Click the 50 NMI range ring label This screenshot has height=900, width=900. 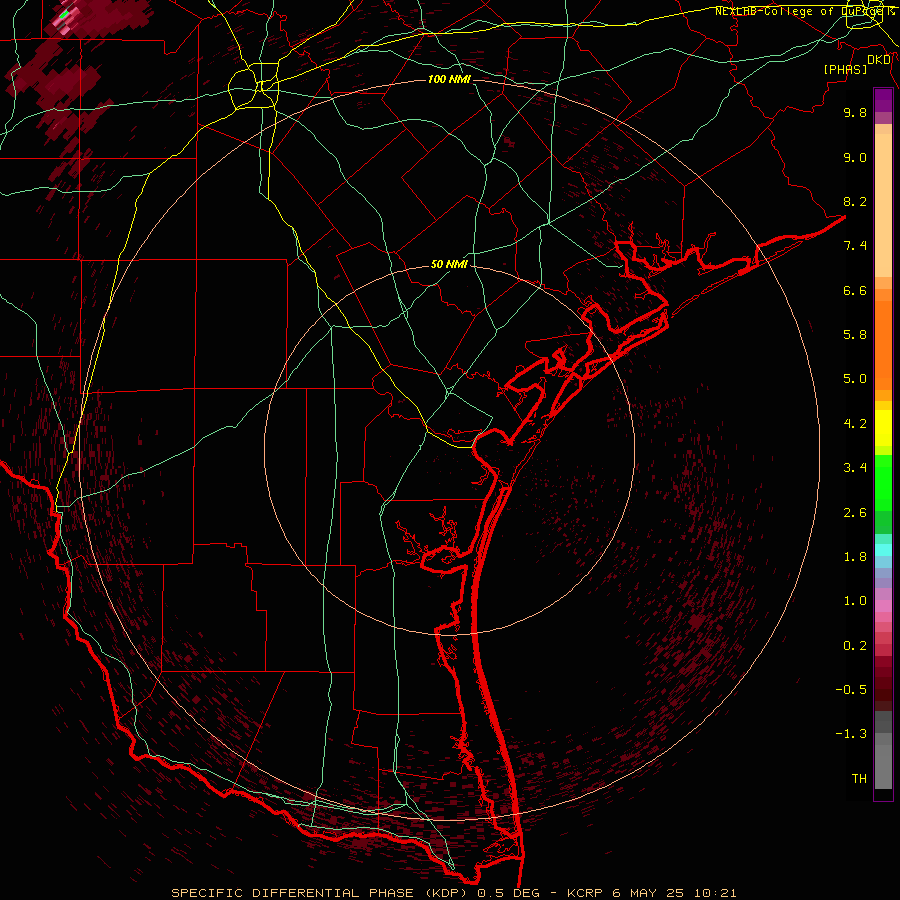[x=449, y=265]
